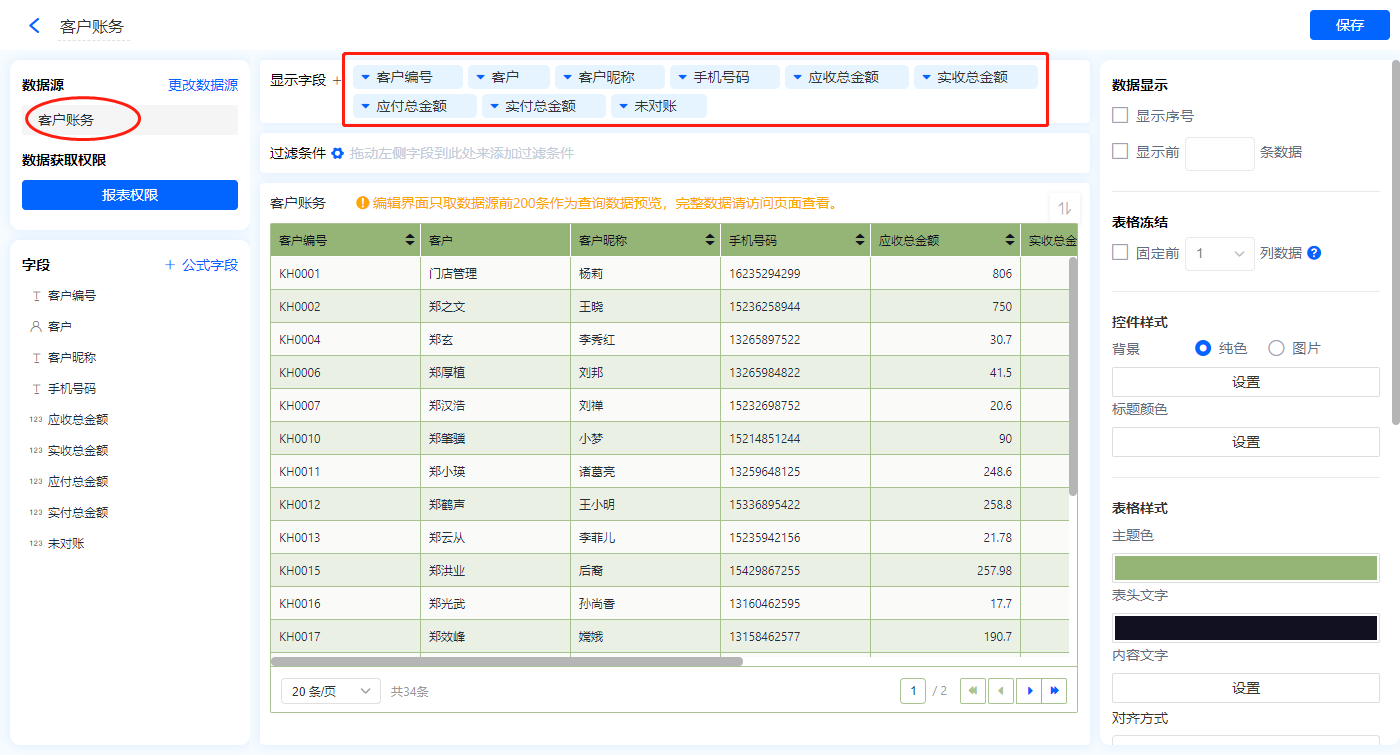Image resolution: width=1400 pixels, height=755 pixels.
Task: Jump to first page of table
Action: (972, 691)
